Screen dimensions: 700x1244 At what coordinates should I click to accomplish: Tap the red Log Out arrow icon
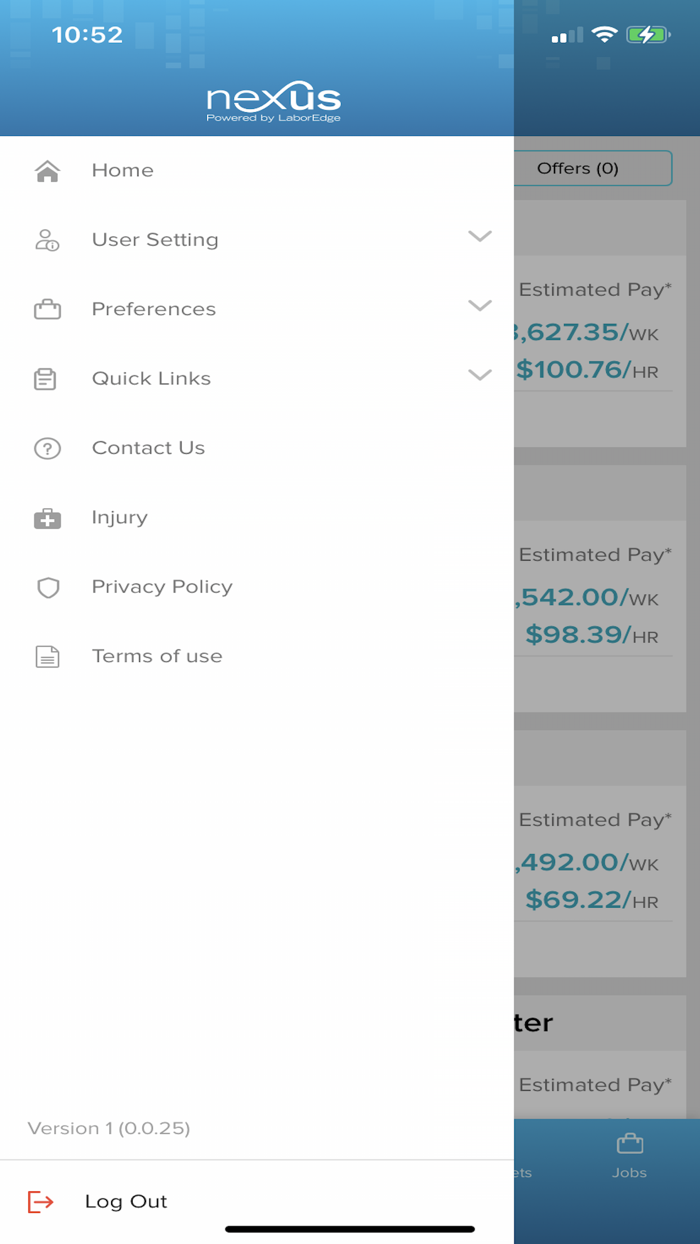pos(41,1201)
